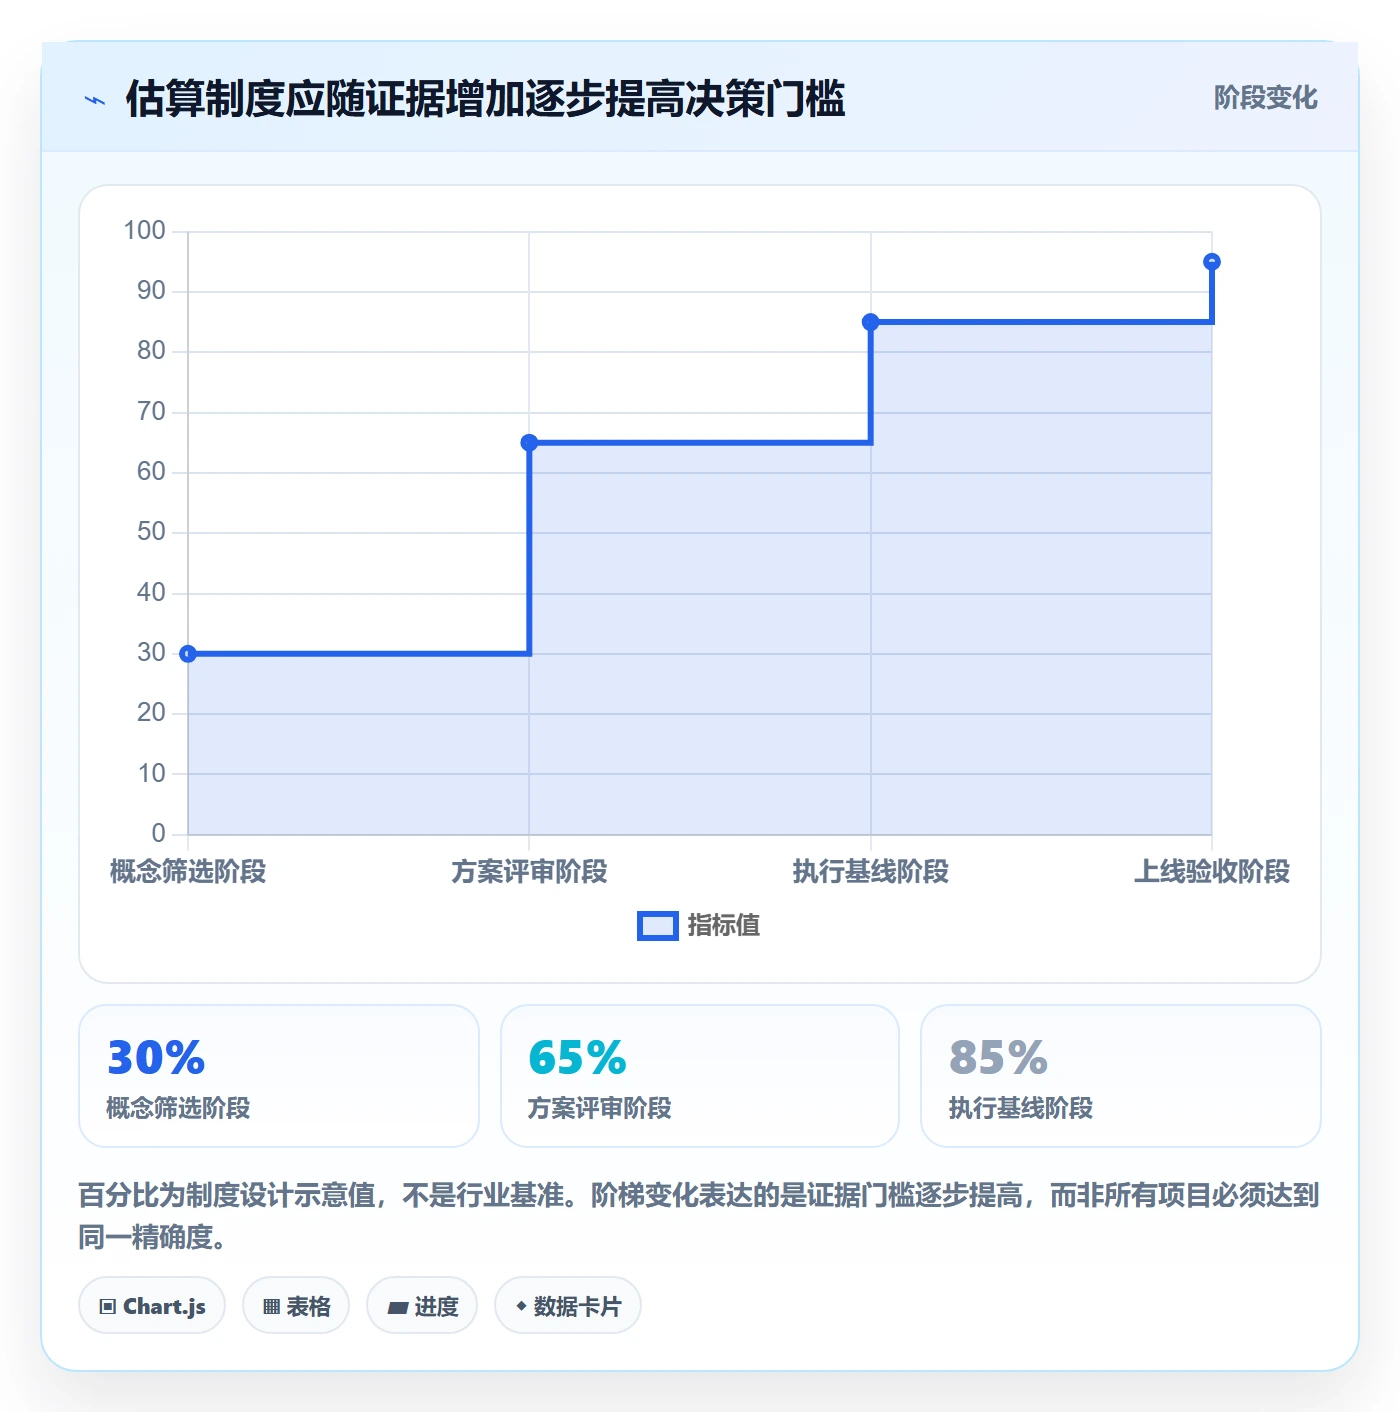Select the data point at 概念筛选阶段

(x=188, y=654)
